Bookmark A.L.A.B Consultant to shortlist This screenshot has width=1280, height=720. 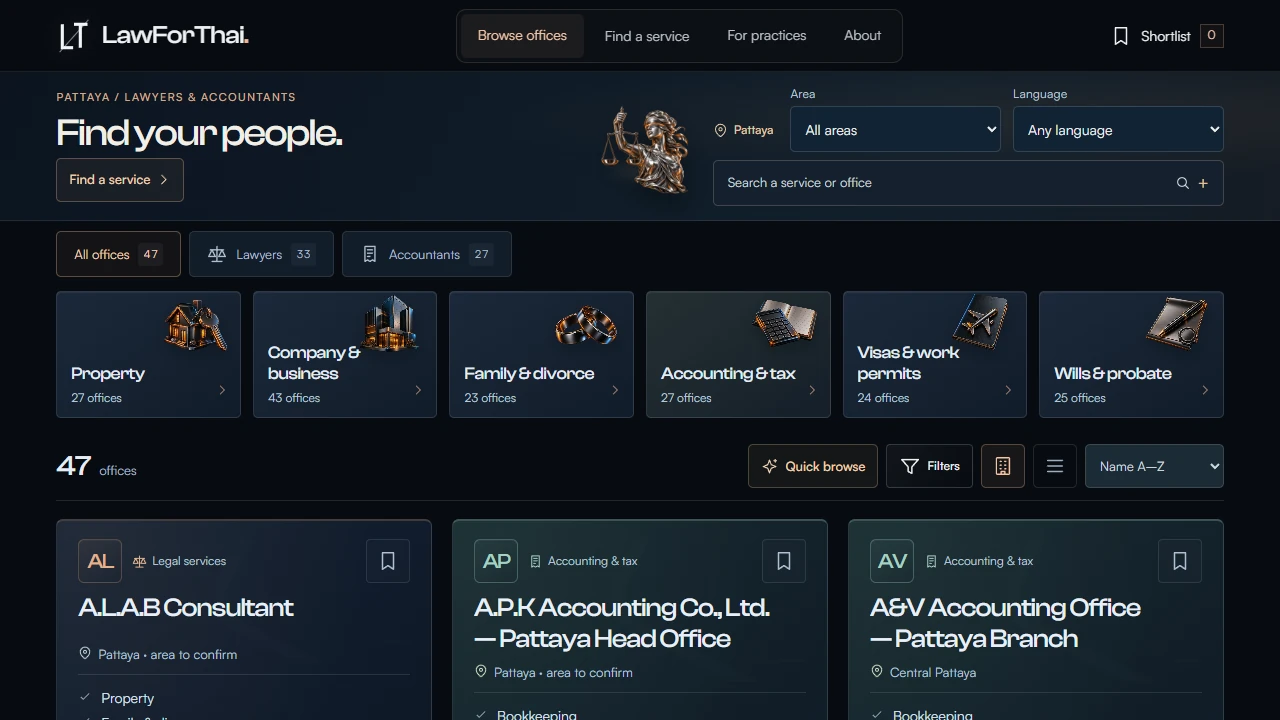[x=388, y=561]
